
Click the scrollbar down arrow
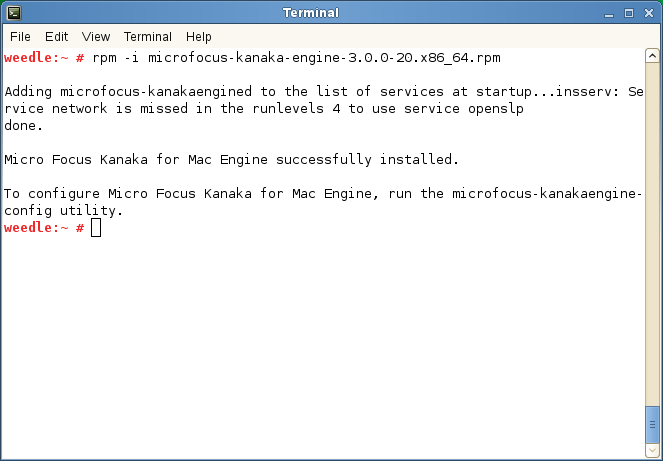tap(652, 450)
